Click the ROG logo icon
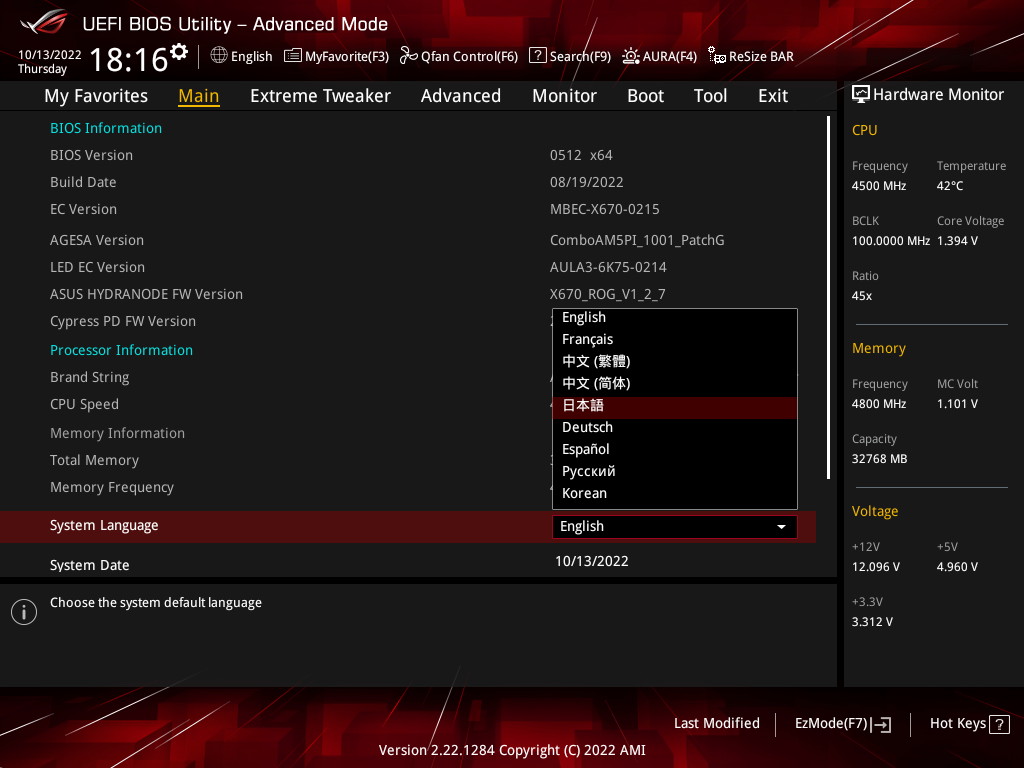The width and height of the screenshot is (1024, 768). (x=44, y=22)
